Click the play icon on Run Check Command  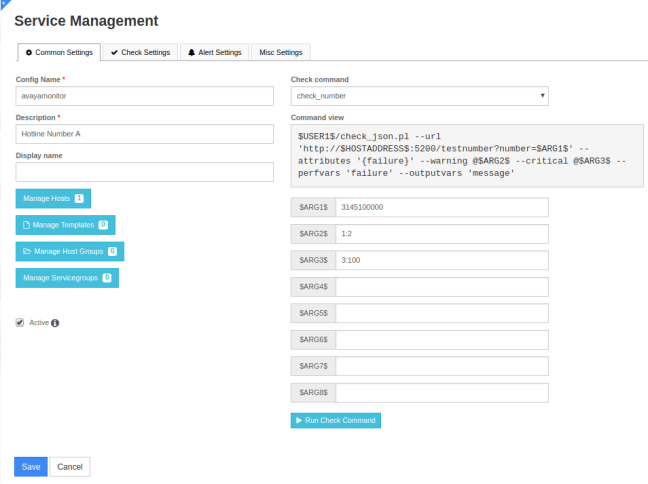click(x=298, y=420)
